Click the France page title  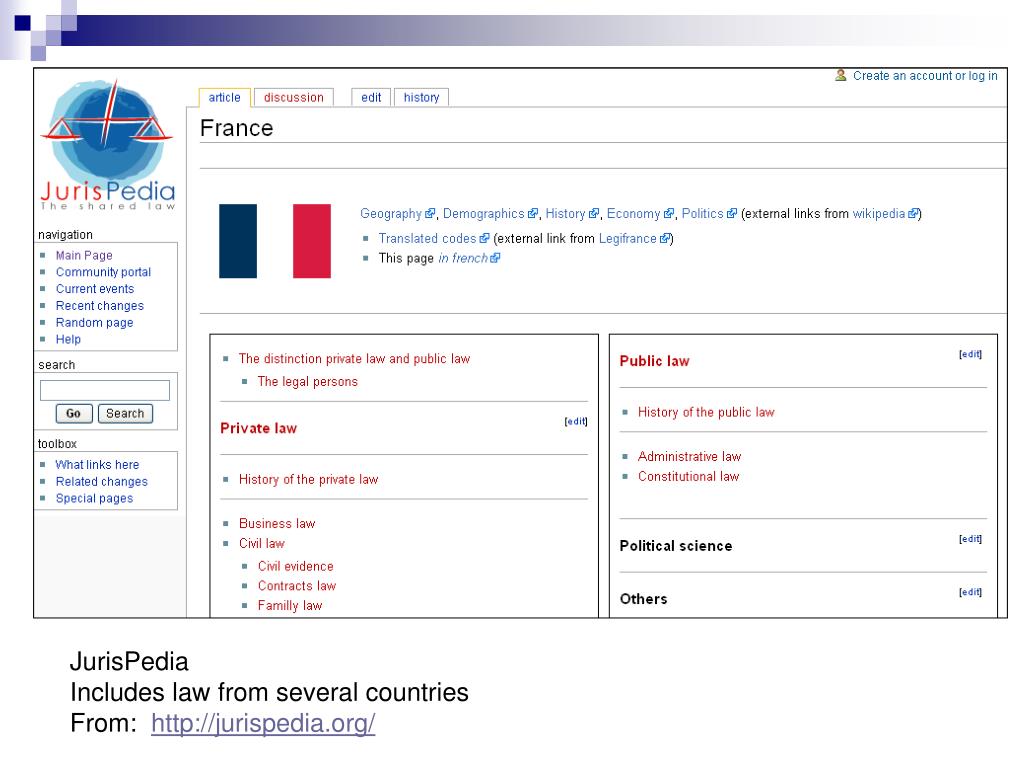click(236, 128)
